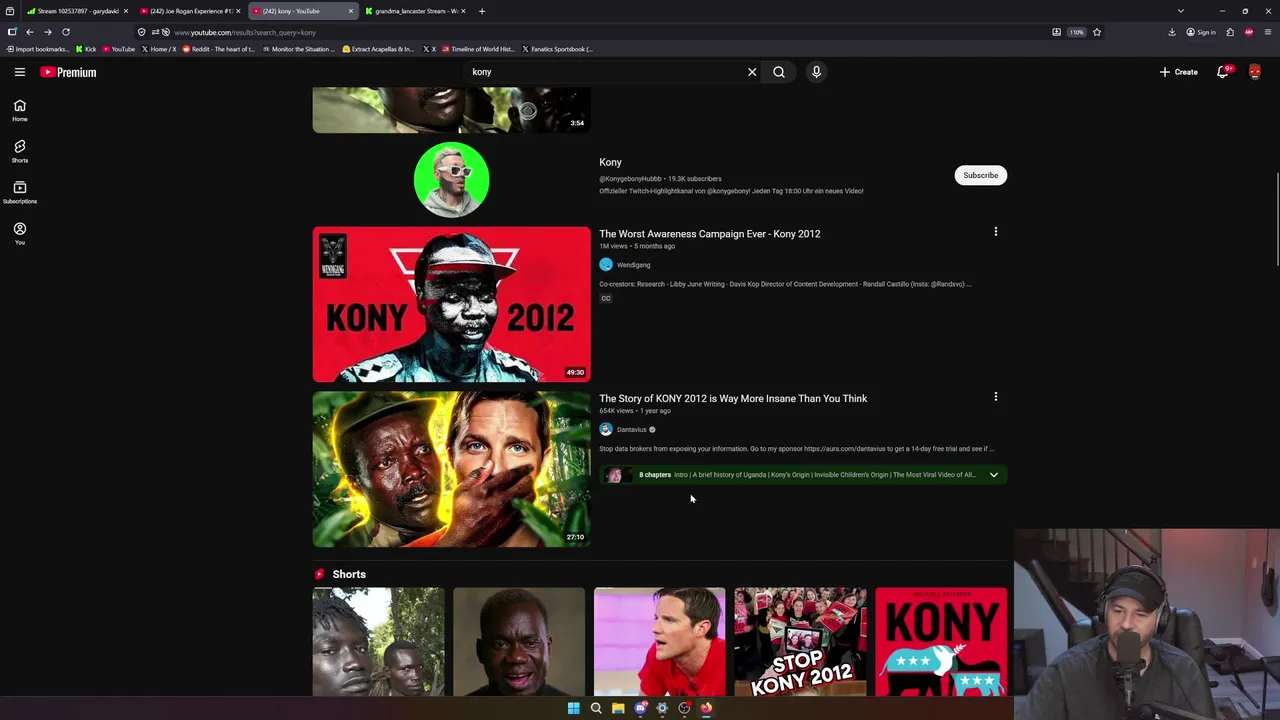The image size is (1280, 720).
Task: Sign in to the browser account
Action: [1201, 32]
